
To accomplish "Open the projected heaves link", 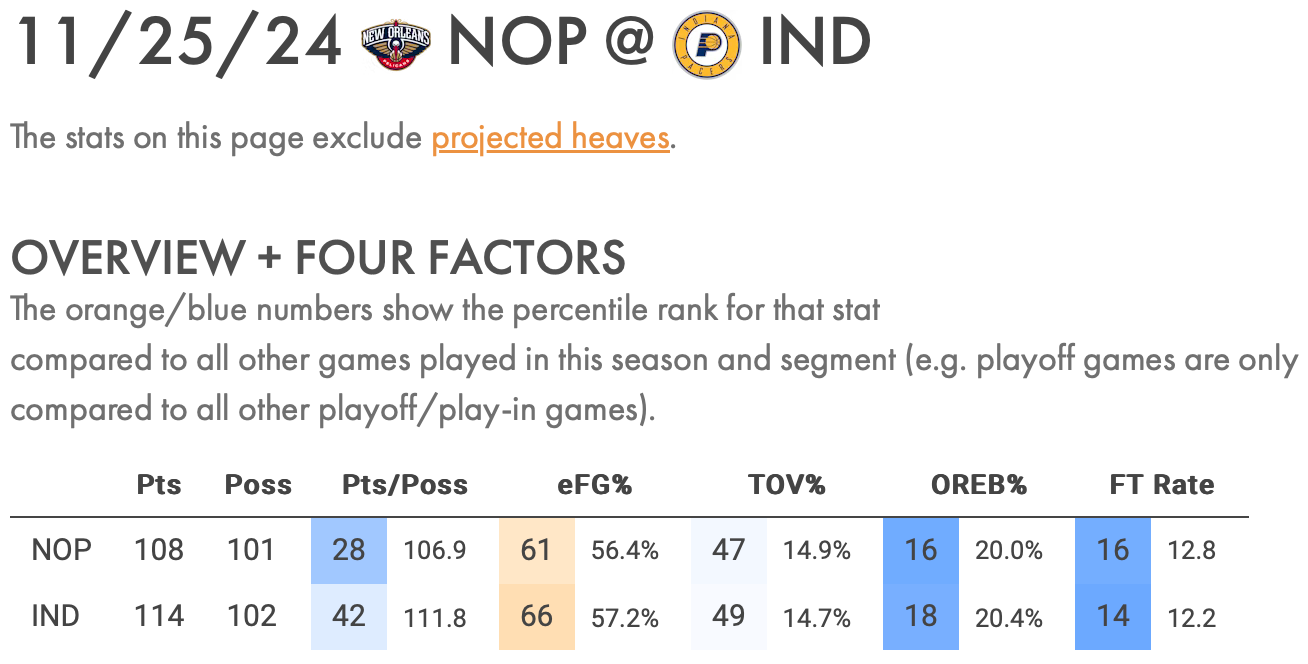I will point(550,137).
